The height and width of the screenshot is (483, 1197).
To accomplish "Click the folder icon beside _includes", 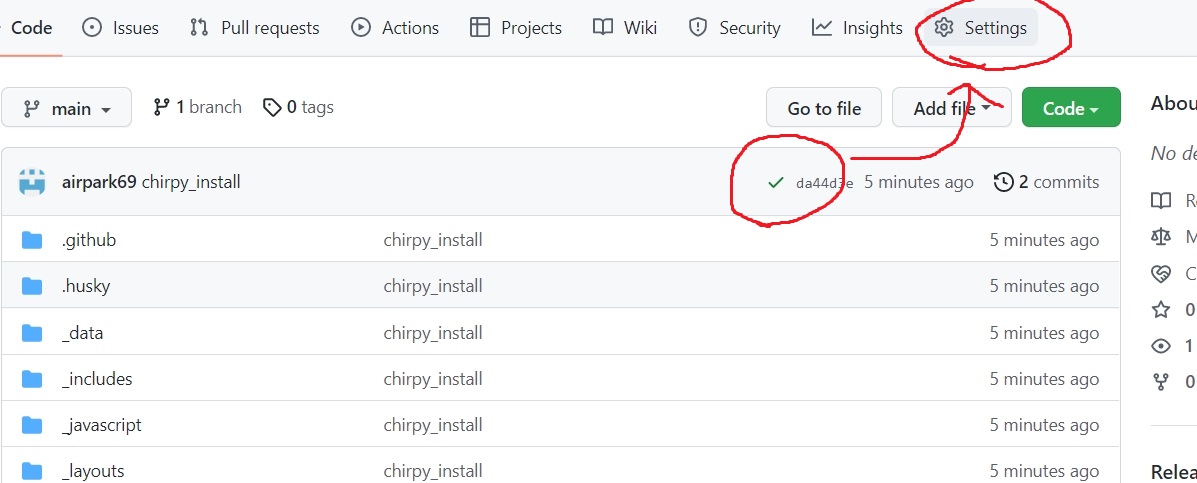I will pyautogui.click(x=32, y=379).
